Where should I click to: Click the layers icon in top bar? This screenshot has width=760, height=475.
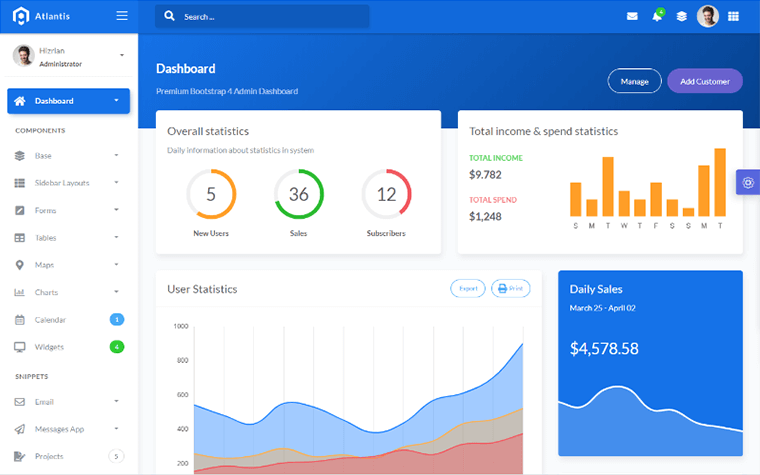pos(681,16)
